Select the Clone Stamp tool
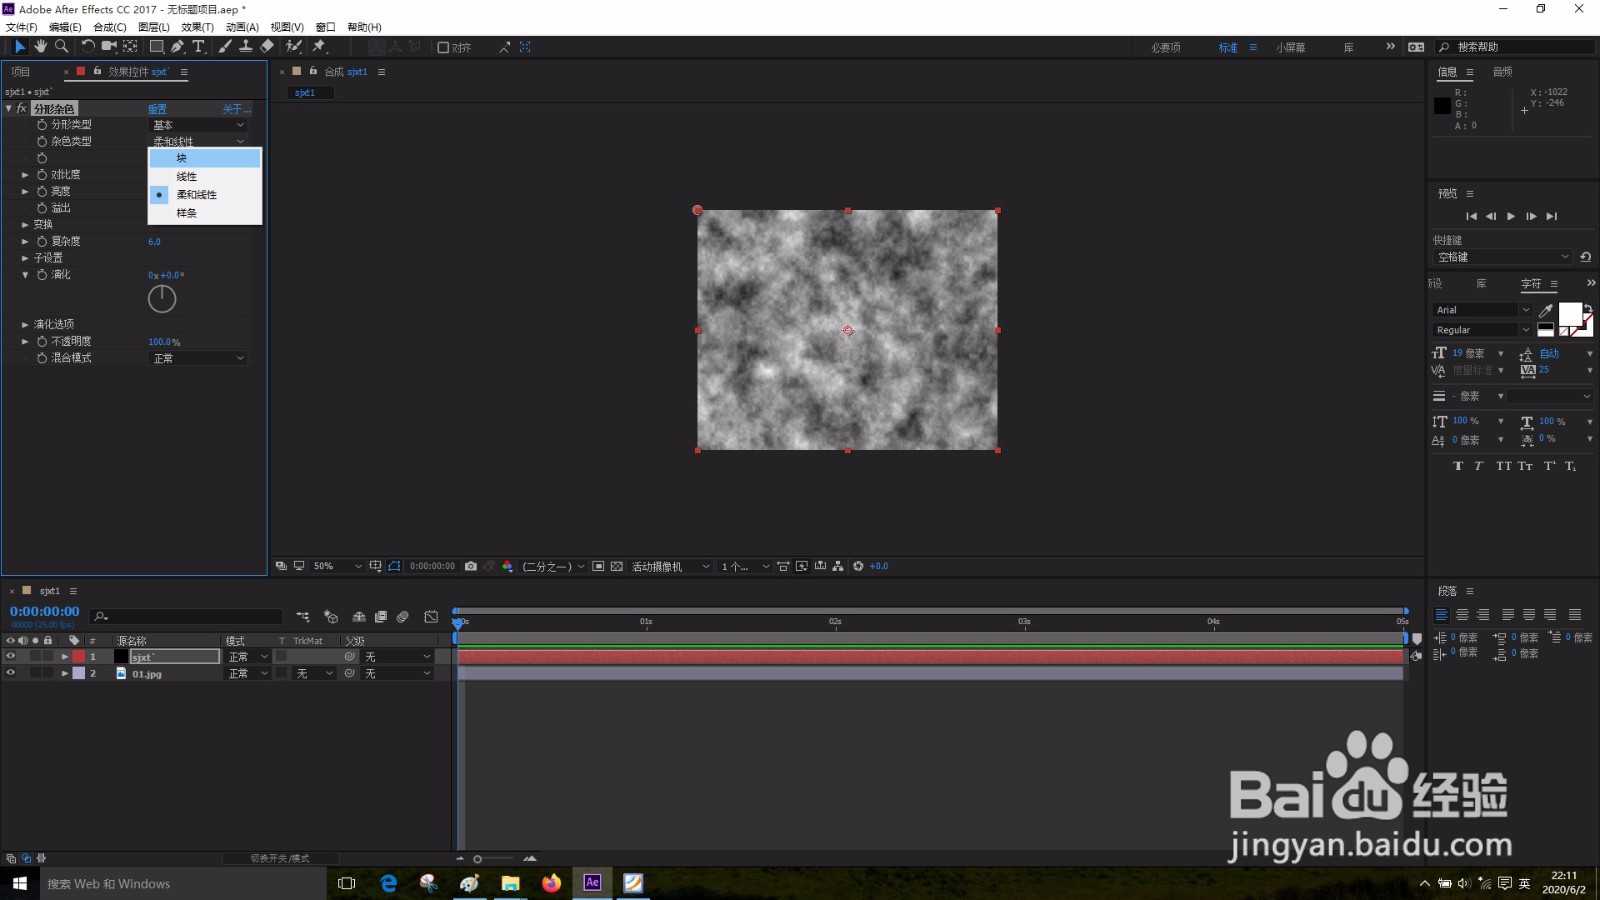 (x=245, y=47)
